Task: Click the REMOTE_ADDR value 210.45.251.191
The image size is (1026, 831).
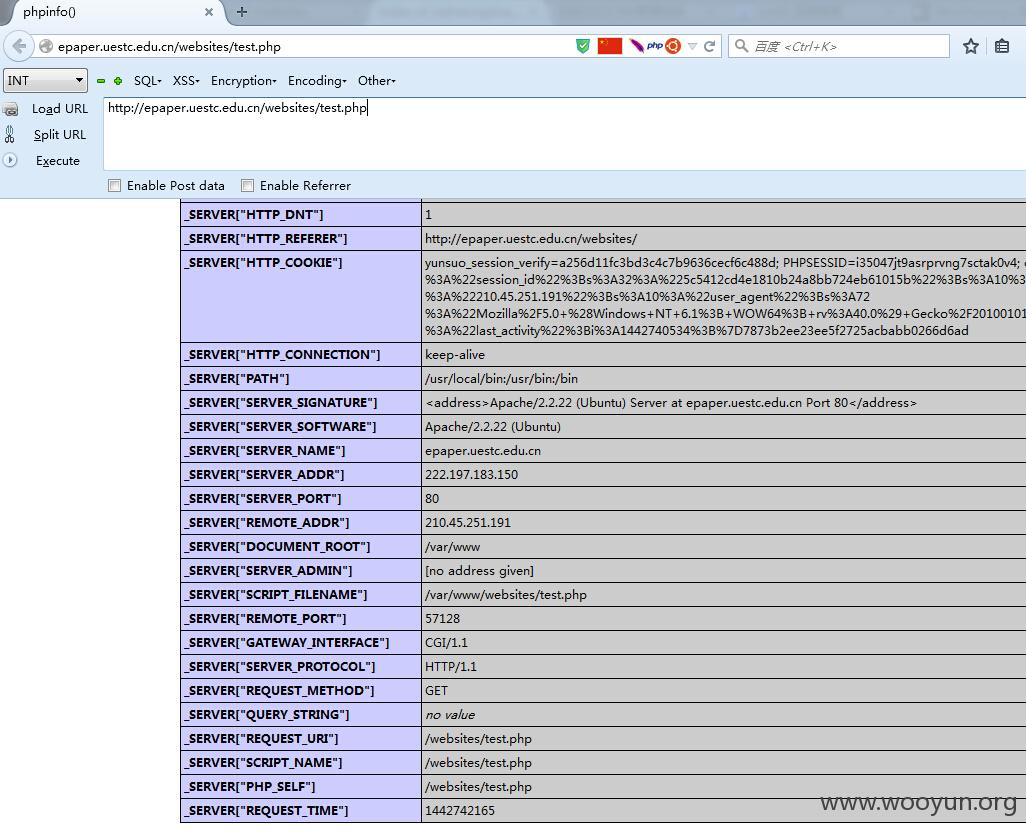Action: [468, 523]
